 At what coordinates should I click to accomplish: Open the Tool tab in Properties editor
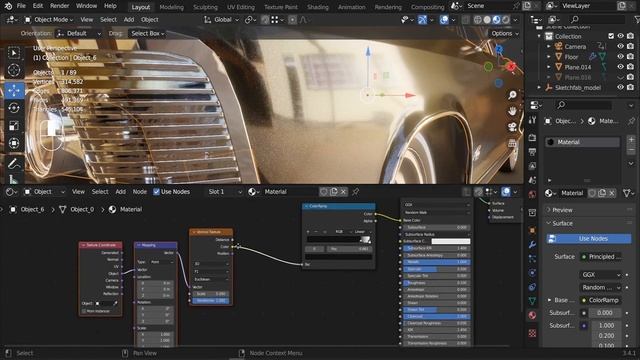coord(532,120)
